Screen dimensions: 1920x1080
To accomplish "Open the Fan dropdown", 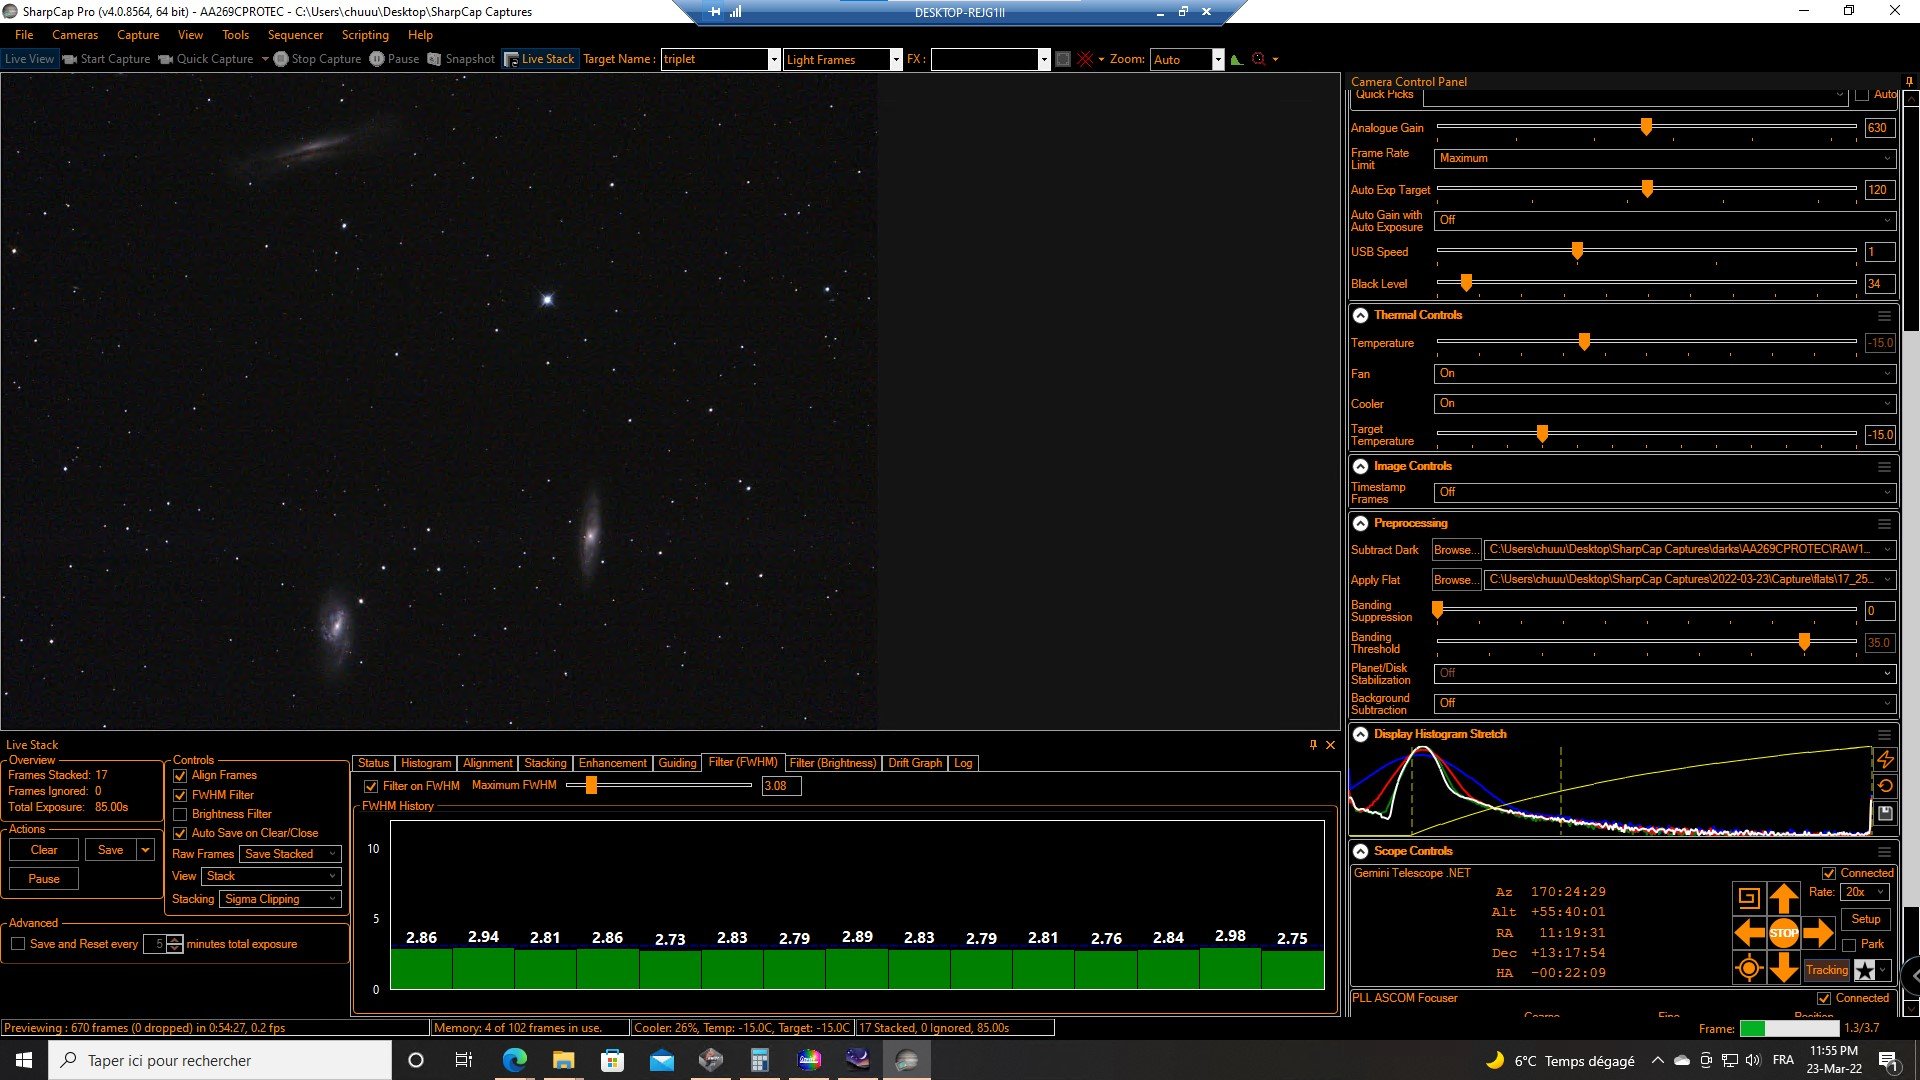I will [1664, 373].
